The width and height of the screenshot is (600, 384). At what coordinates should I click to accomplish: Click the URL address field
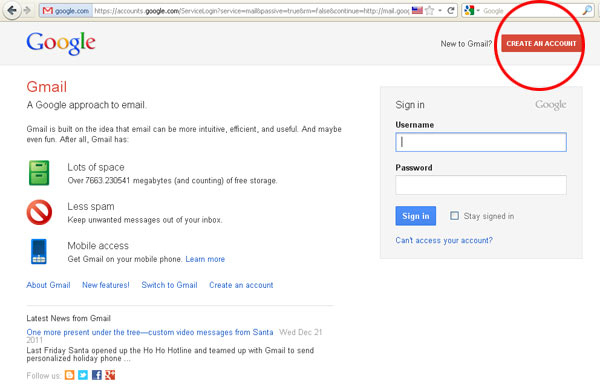[x=251, y=11]
